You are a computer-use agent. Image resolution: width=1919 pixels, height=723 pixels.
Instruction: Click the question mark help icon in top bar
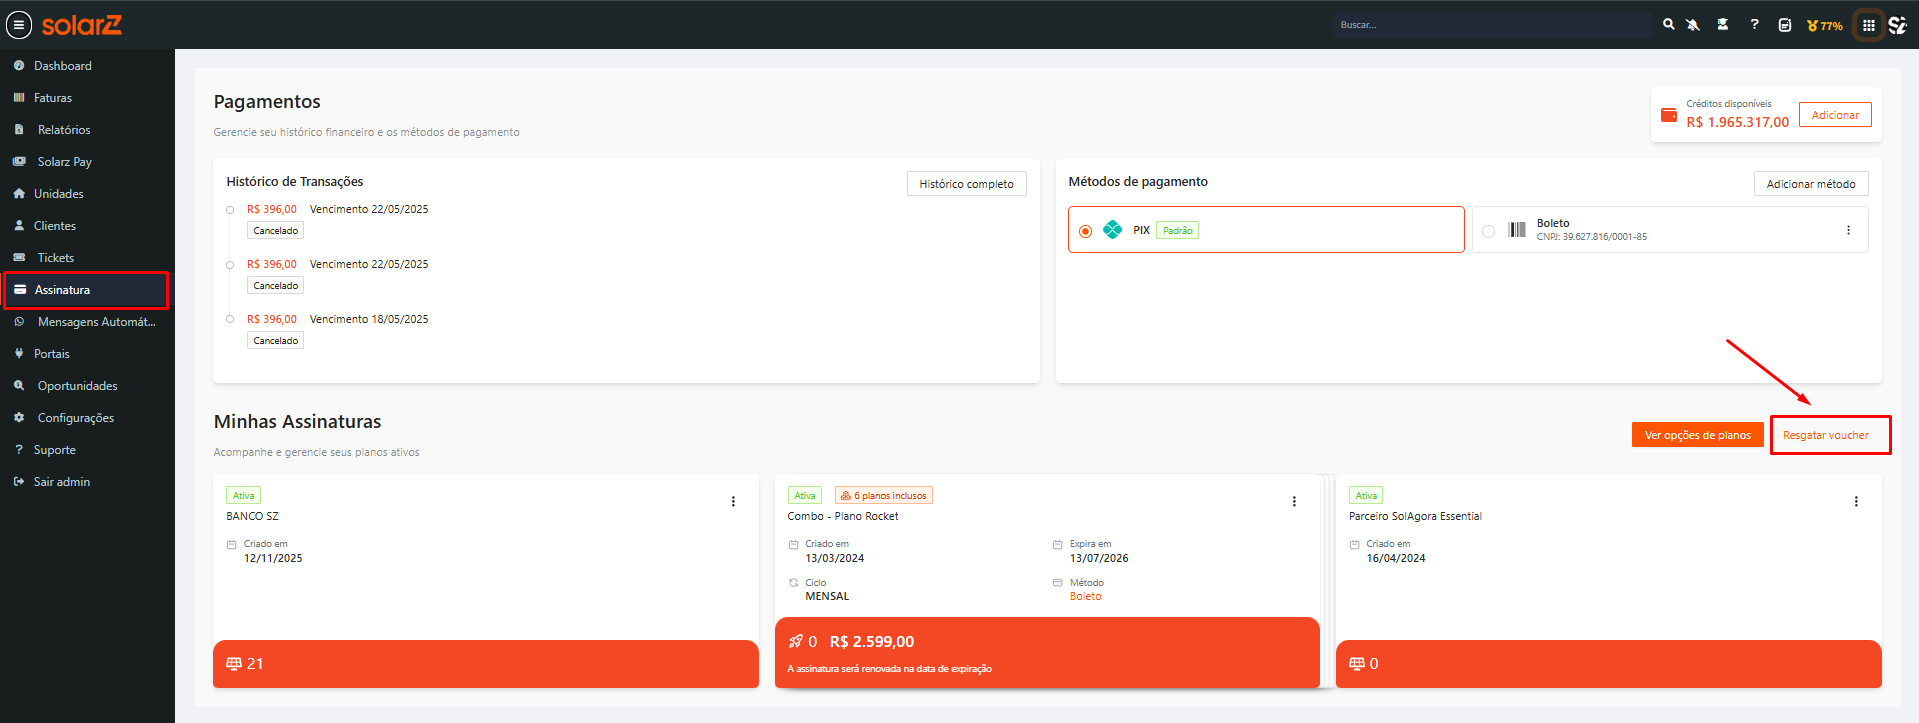pos(1754,25)
